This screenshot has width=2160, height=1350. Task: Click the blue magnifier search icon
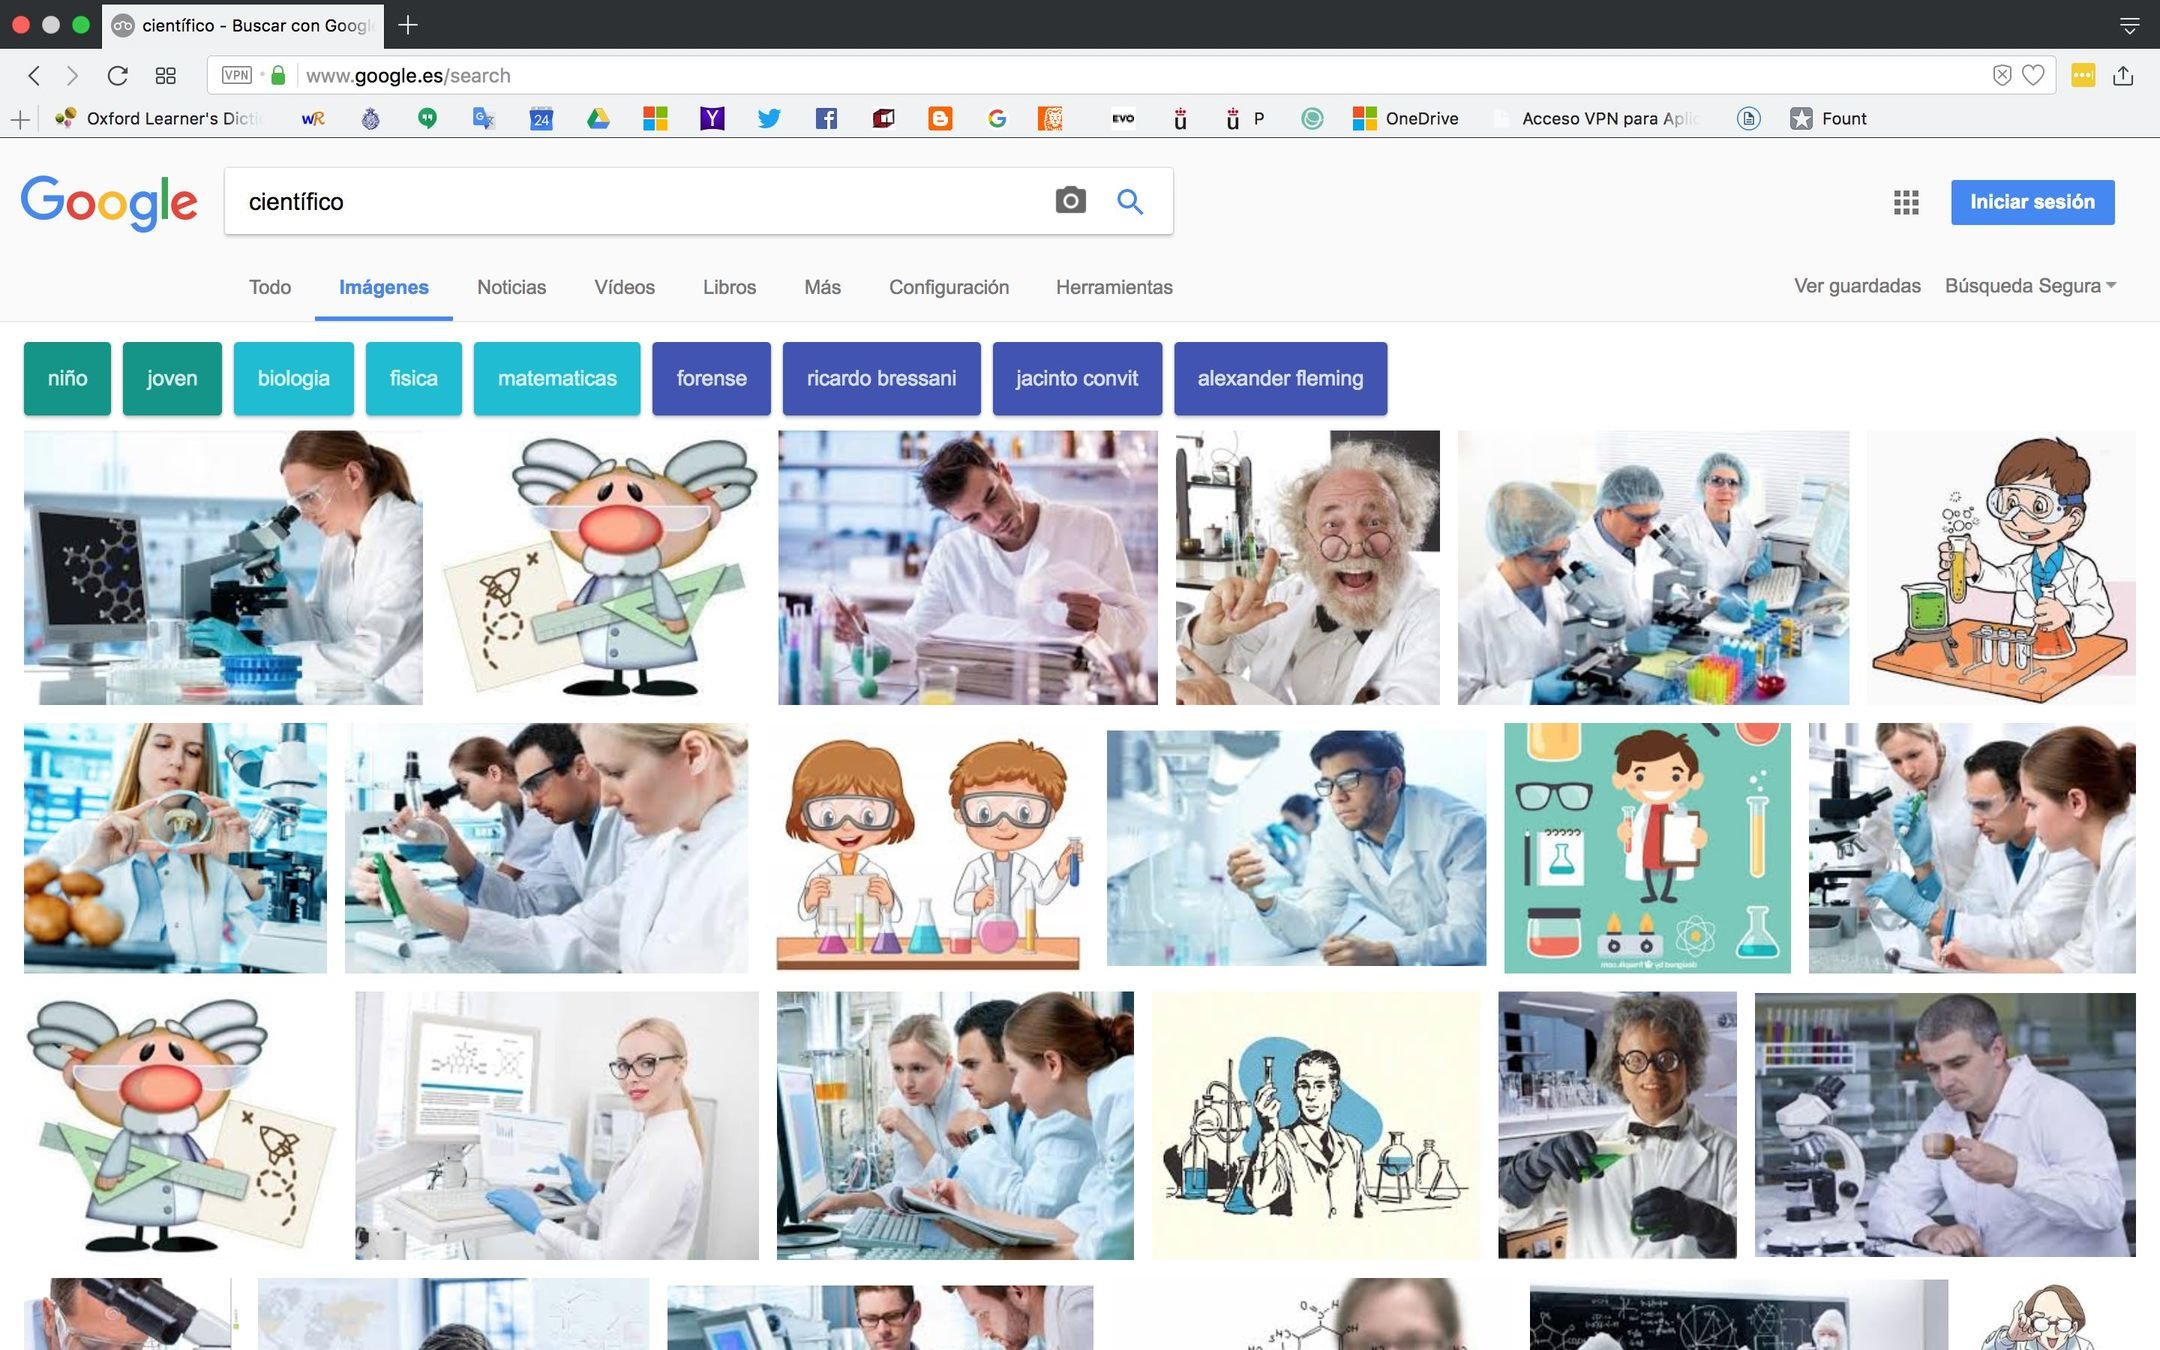(x=1130, y=201)
